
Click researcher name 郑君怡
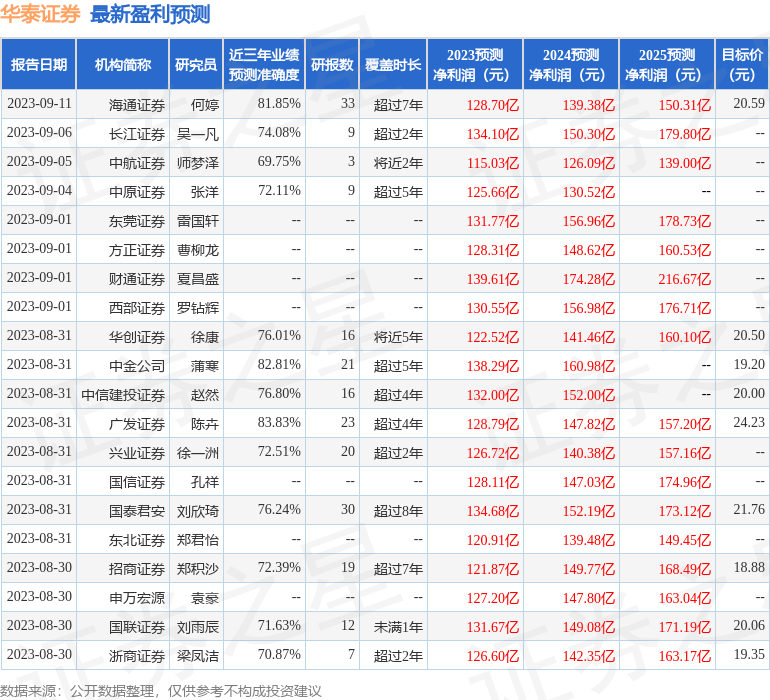pos(198,539)
